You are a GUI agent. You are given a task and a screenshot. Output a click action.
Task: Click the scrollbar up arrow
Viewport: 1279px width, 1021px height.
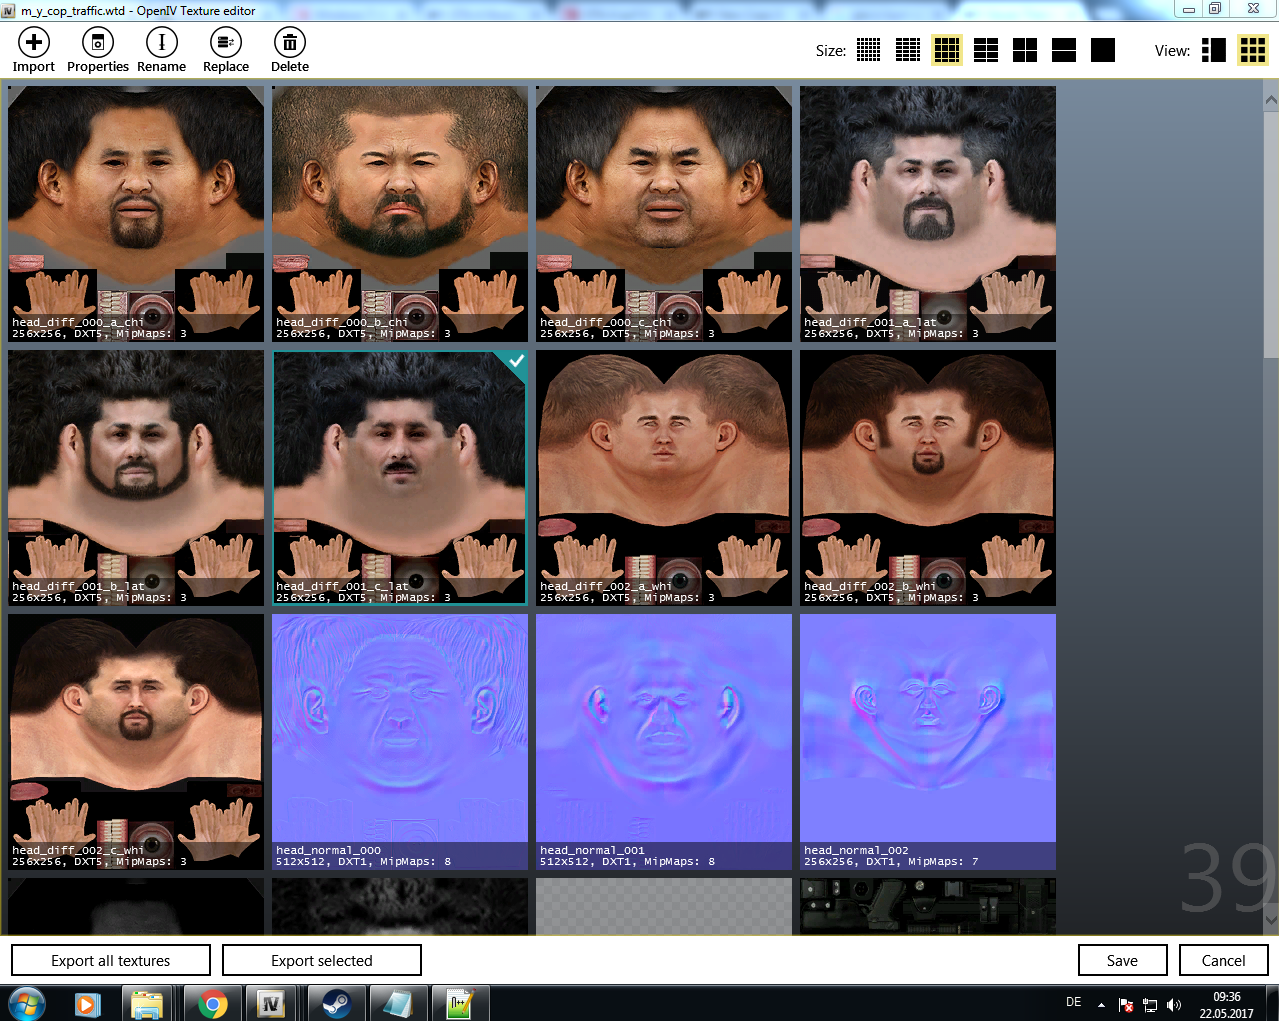pyautogui.click(x=1271, y=100)
